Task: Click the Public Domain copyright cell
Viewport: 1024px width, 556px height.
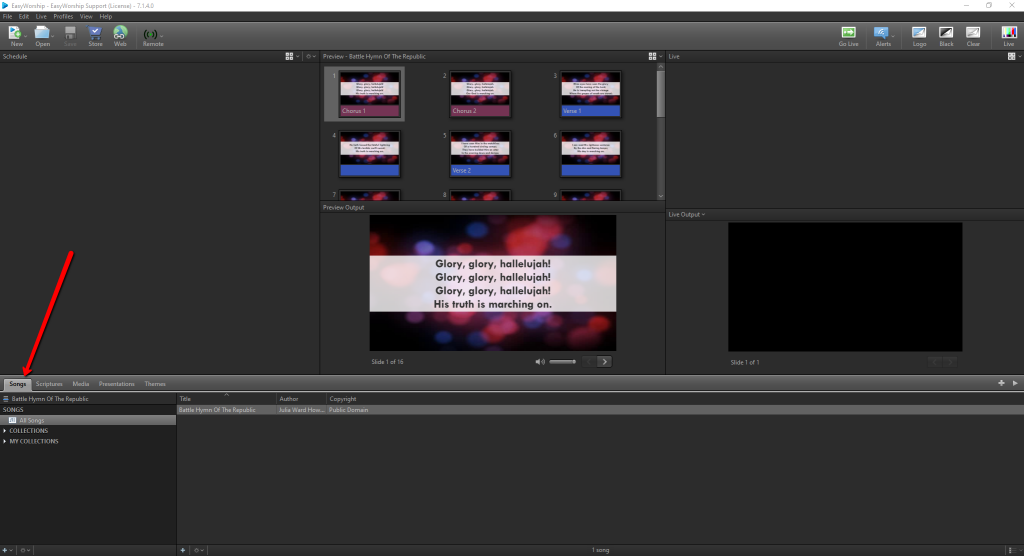Action: tap(349, 410)
